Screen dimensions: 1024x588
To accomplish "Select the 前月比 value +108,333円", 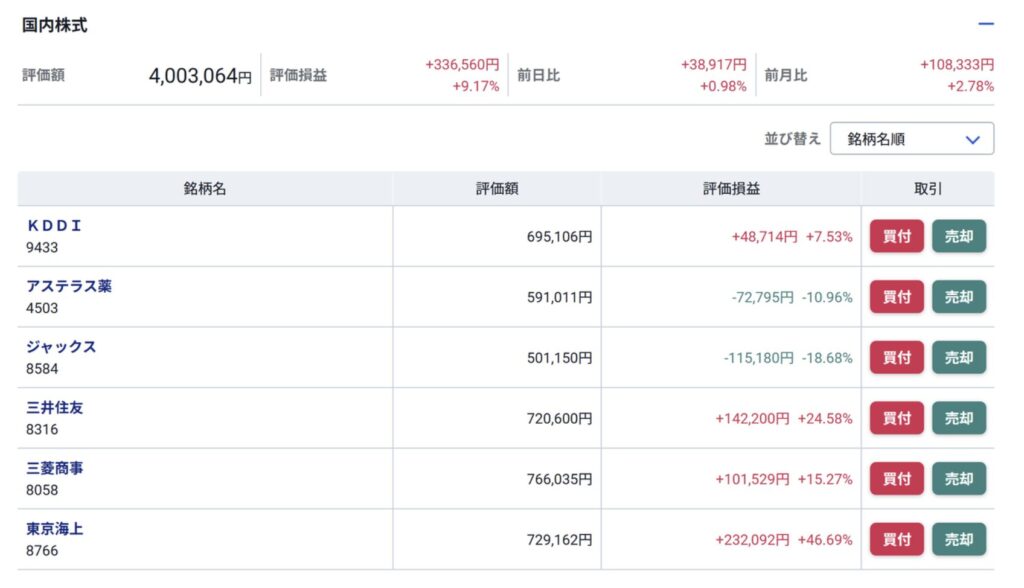I will 957,65.
